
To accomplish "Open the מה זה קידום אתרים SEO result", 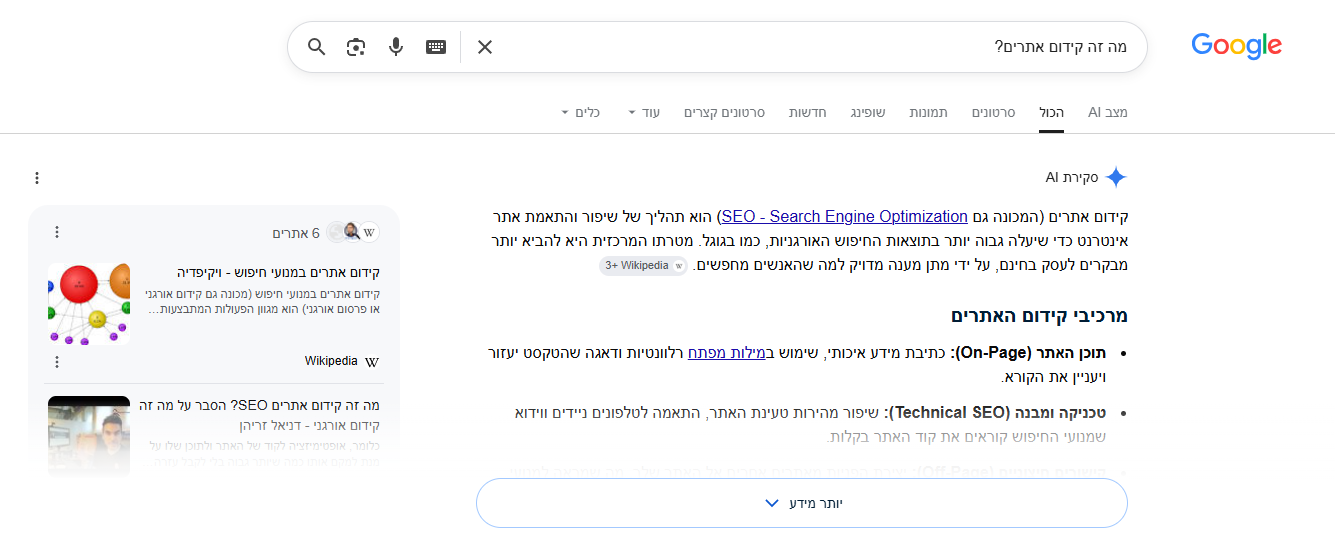I will pos(260,415).
